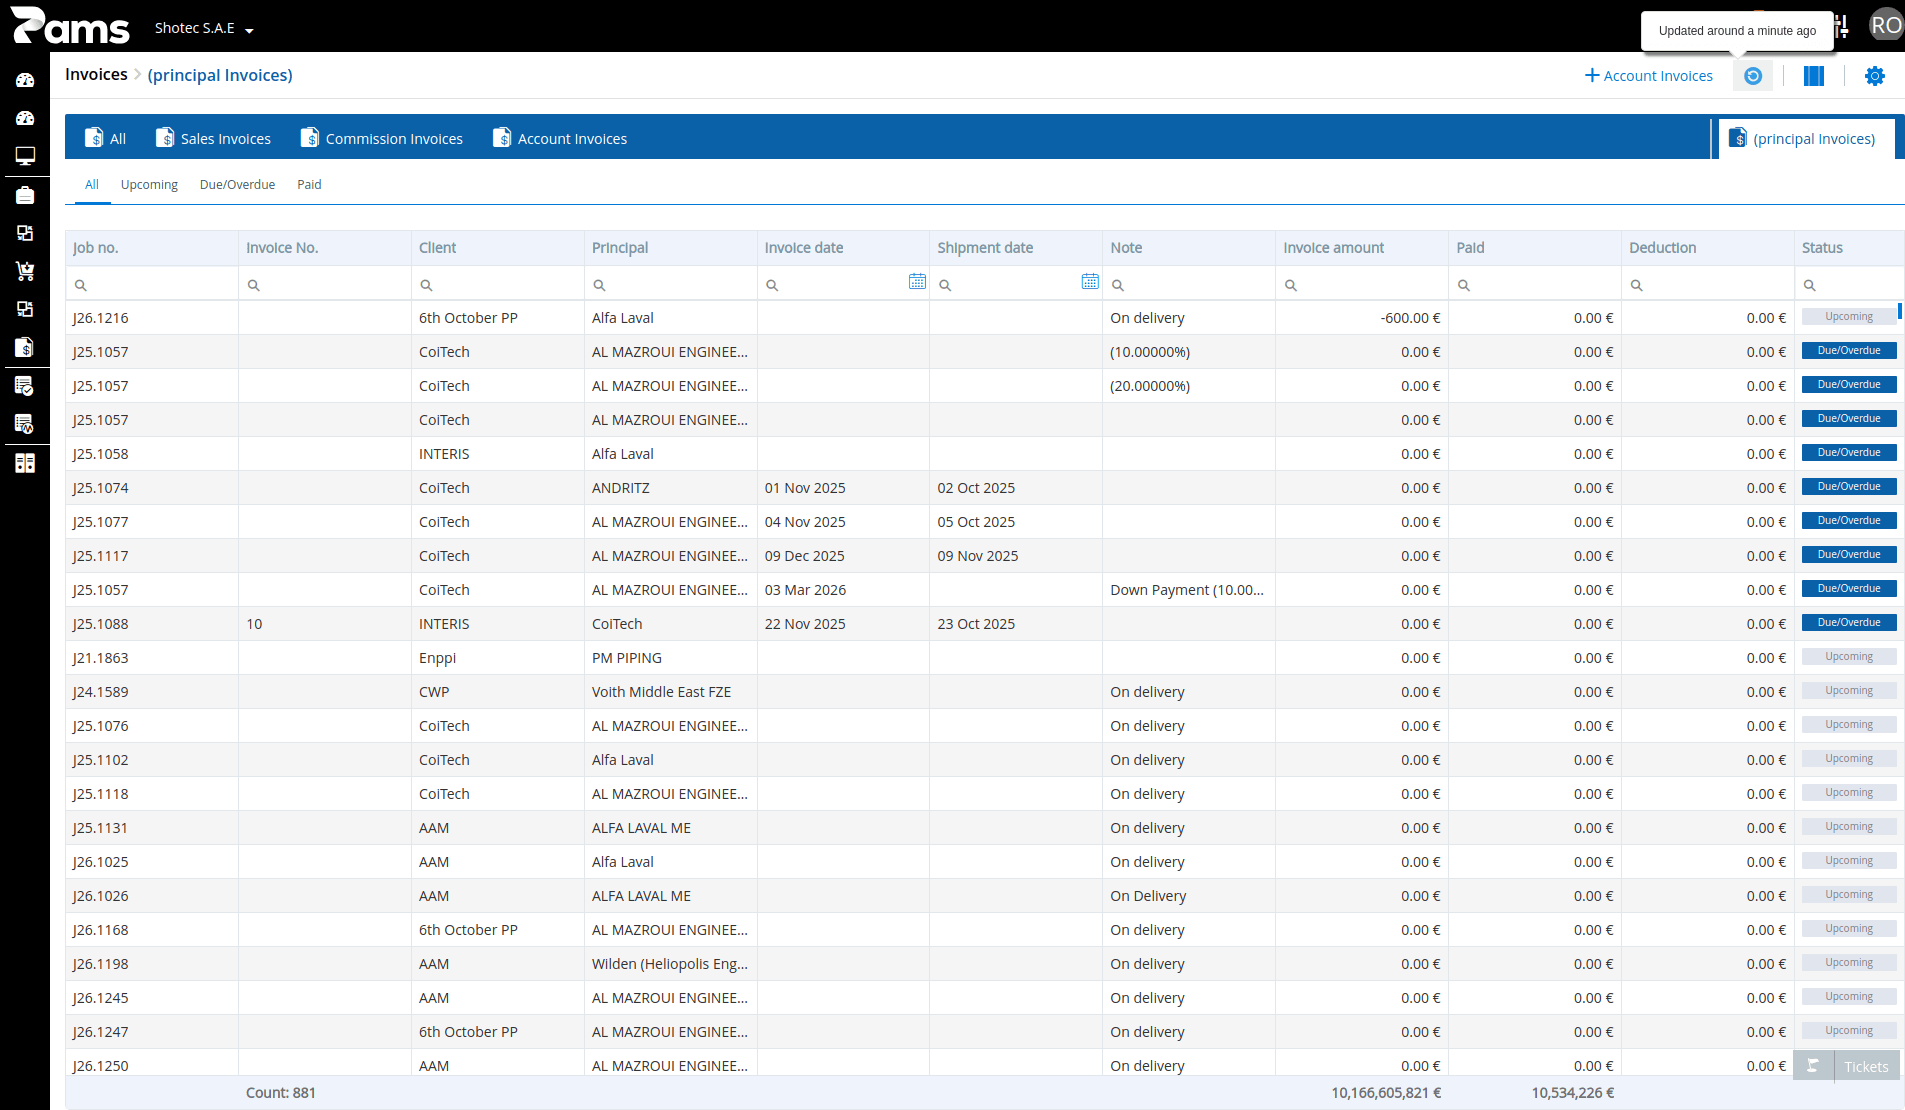The height and width of the screenshot is (1110, 1905).
Task: Open the monitor icon in sidebar
Action: pyautogui.click(x=25, y=156)
